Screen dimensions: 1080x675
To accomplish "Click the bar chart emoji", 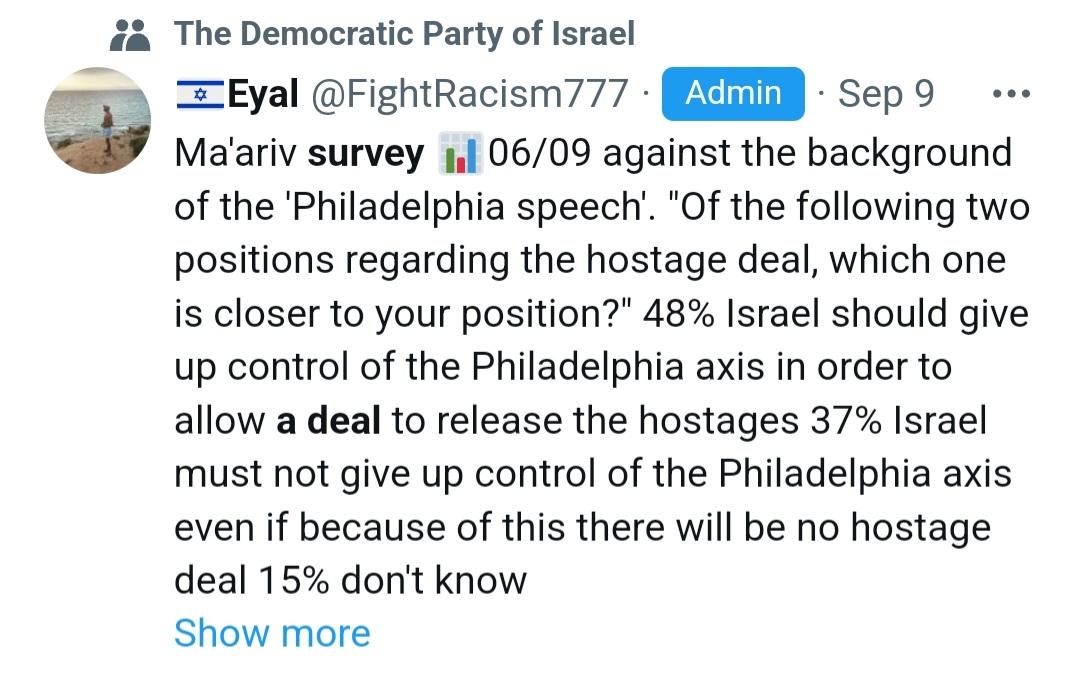I will tap(460, 153).
